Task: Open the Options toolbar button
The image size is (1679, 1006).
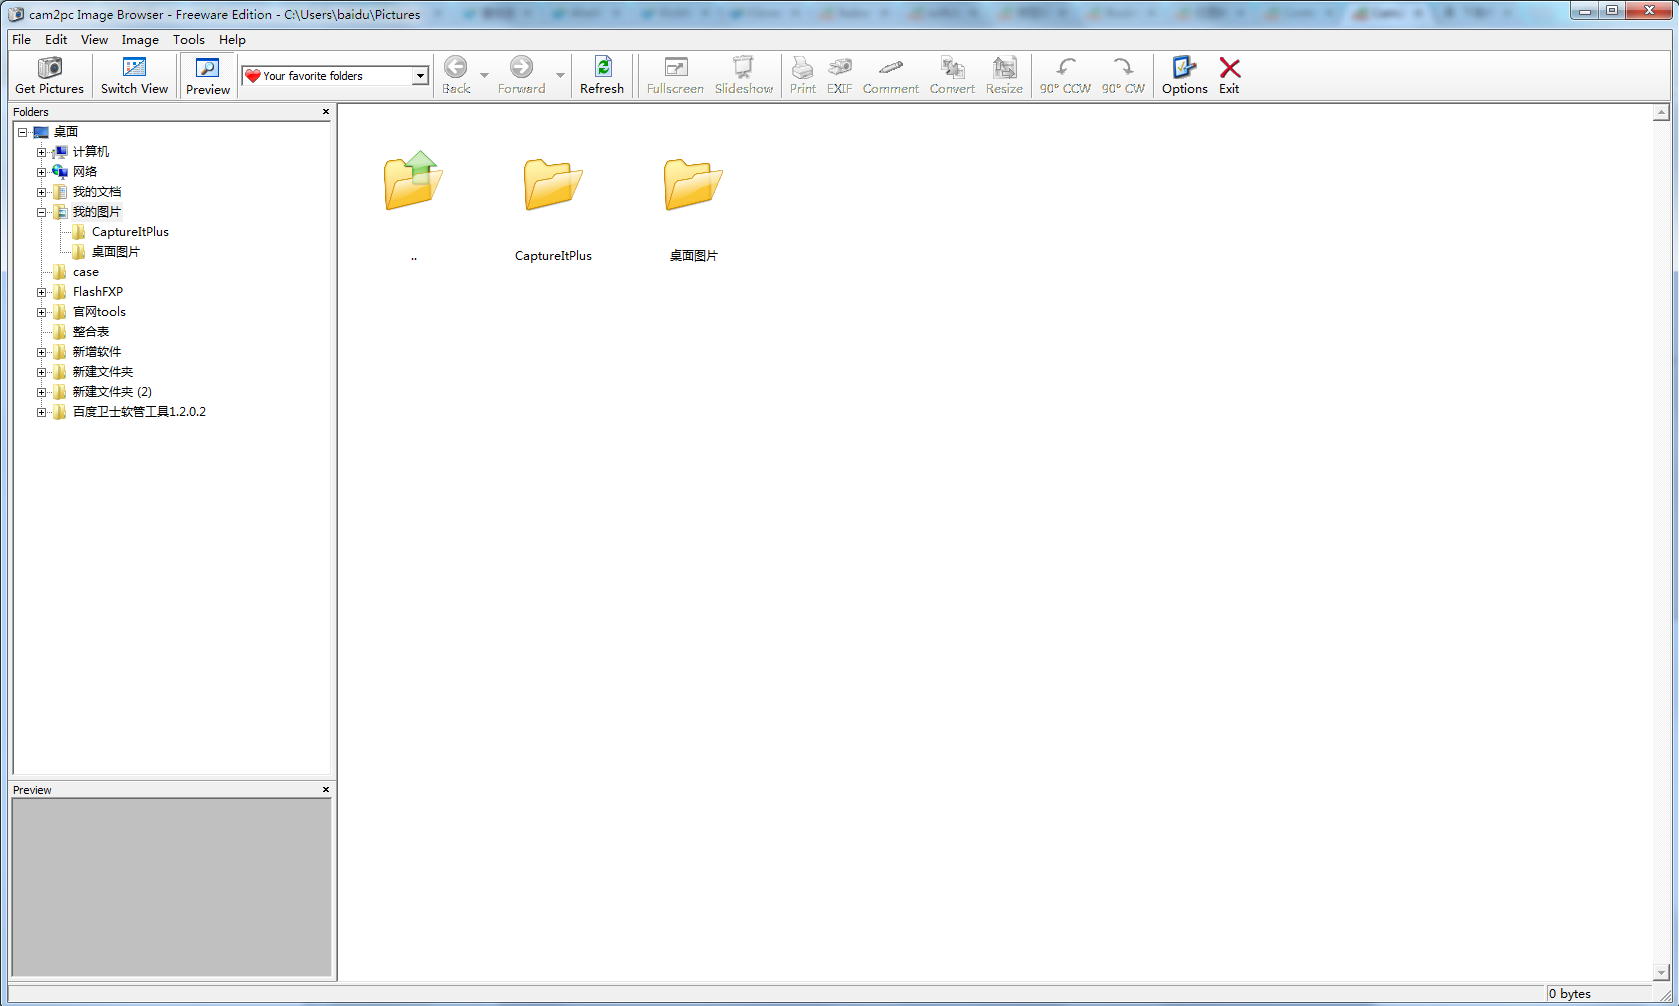Action: pyautogui.click(x=1185, y=76)
